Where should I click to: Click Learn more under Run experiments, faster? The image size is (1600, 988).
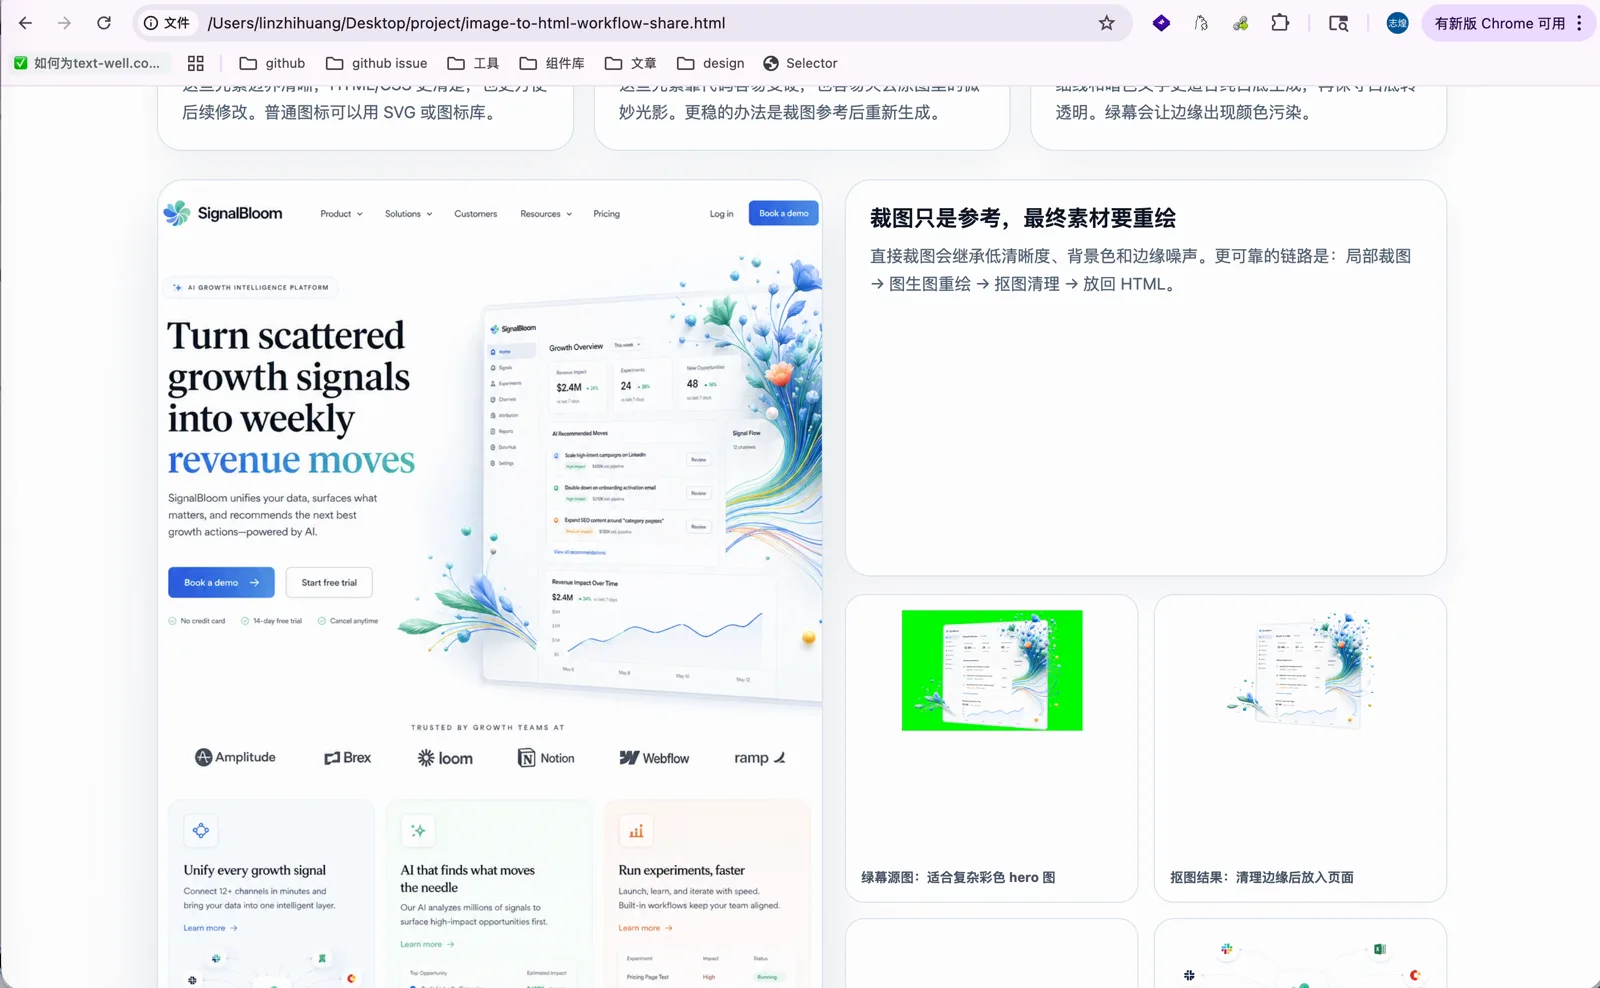tap(645, 928)
